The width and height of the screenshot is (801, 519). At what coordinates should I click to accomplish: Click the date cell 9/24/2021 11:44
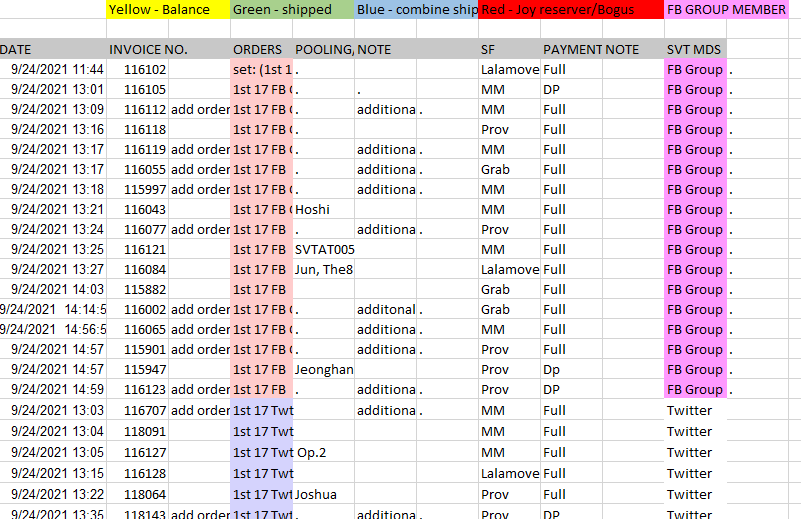tap(53, 69)
